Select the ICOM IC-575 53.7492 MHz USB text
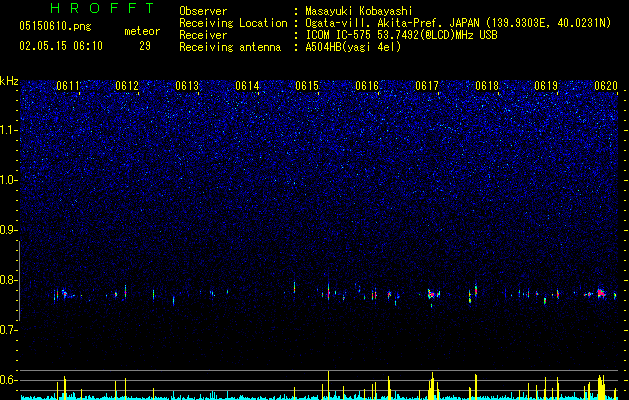 click(x=401, y=35)
